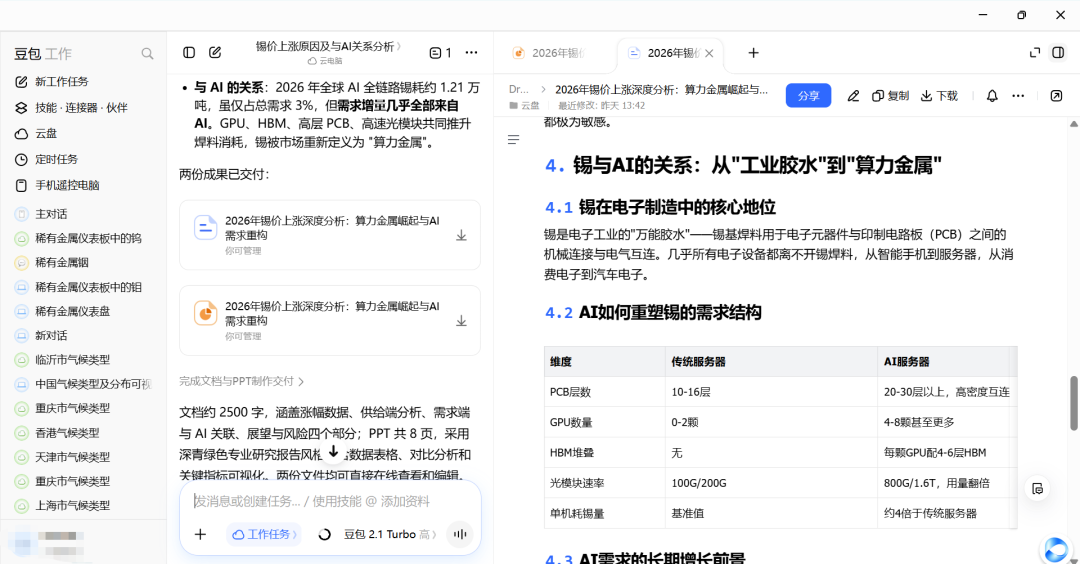Click 复制 to copy the document
Viewport: 1080px width, 564px height.
point(891,96)
